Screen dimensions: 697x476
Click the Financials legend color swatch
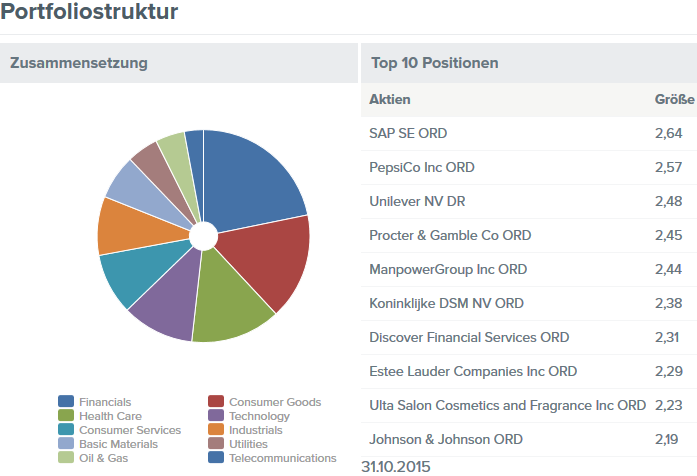[66, 402]
